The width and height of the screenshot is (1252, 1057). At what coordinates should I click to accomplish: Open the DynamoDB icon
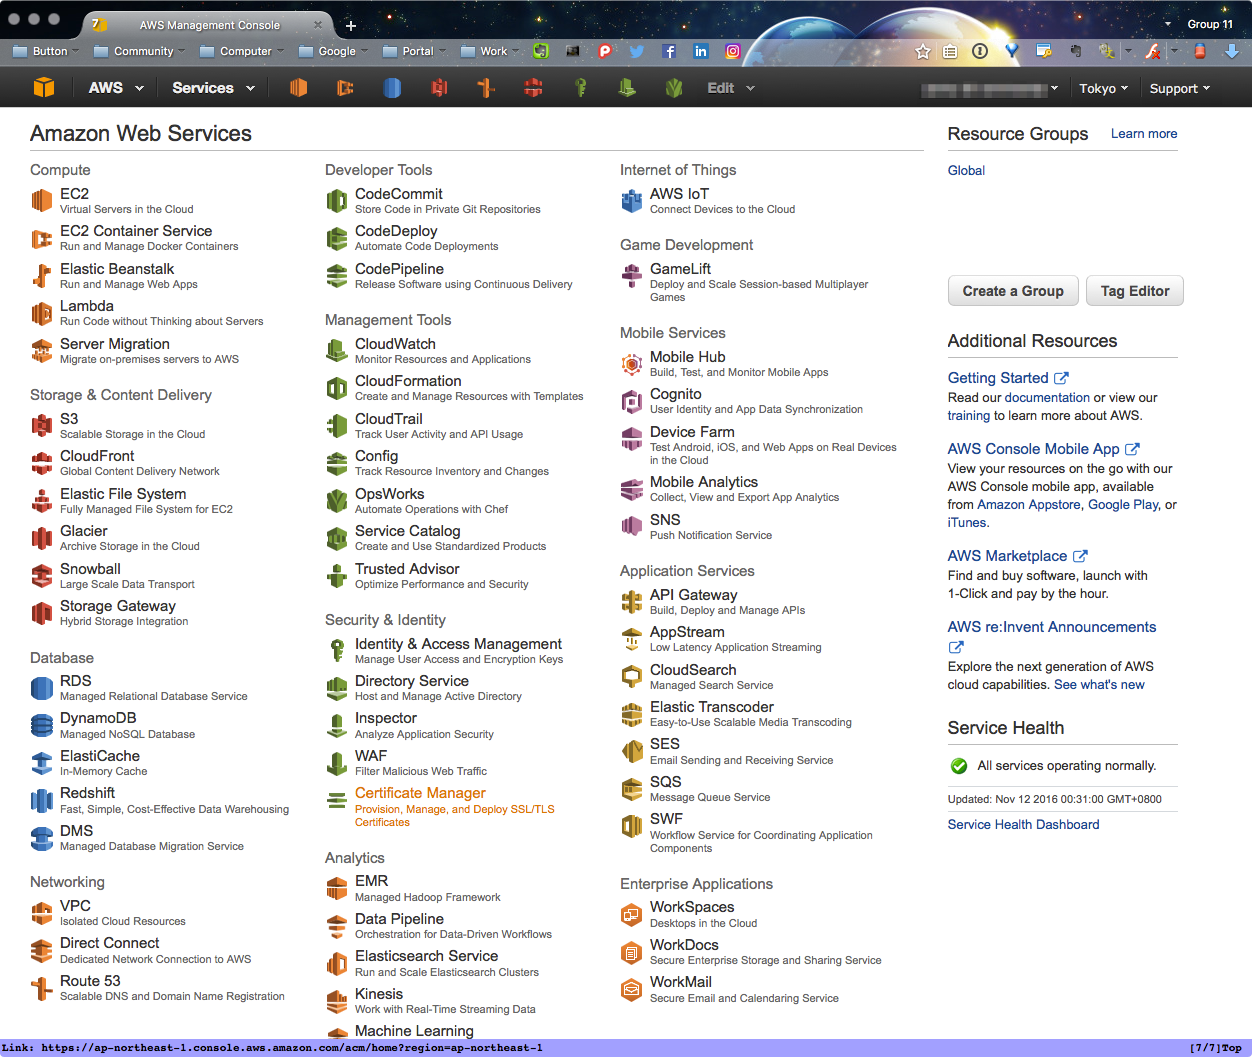[41, 726]
